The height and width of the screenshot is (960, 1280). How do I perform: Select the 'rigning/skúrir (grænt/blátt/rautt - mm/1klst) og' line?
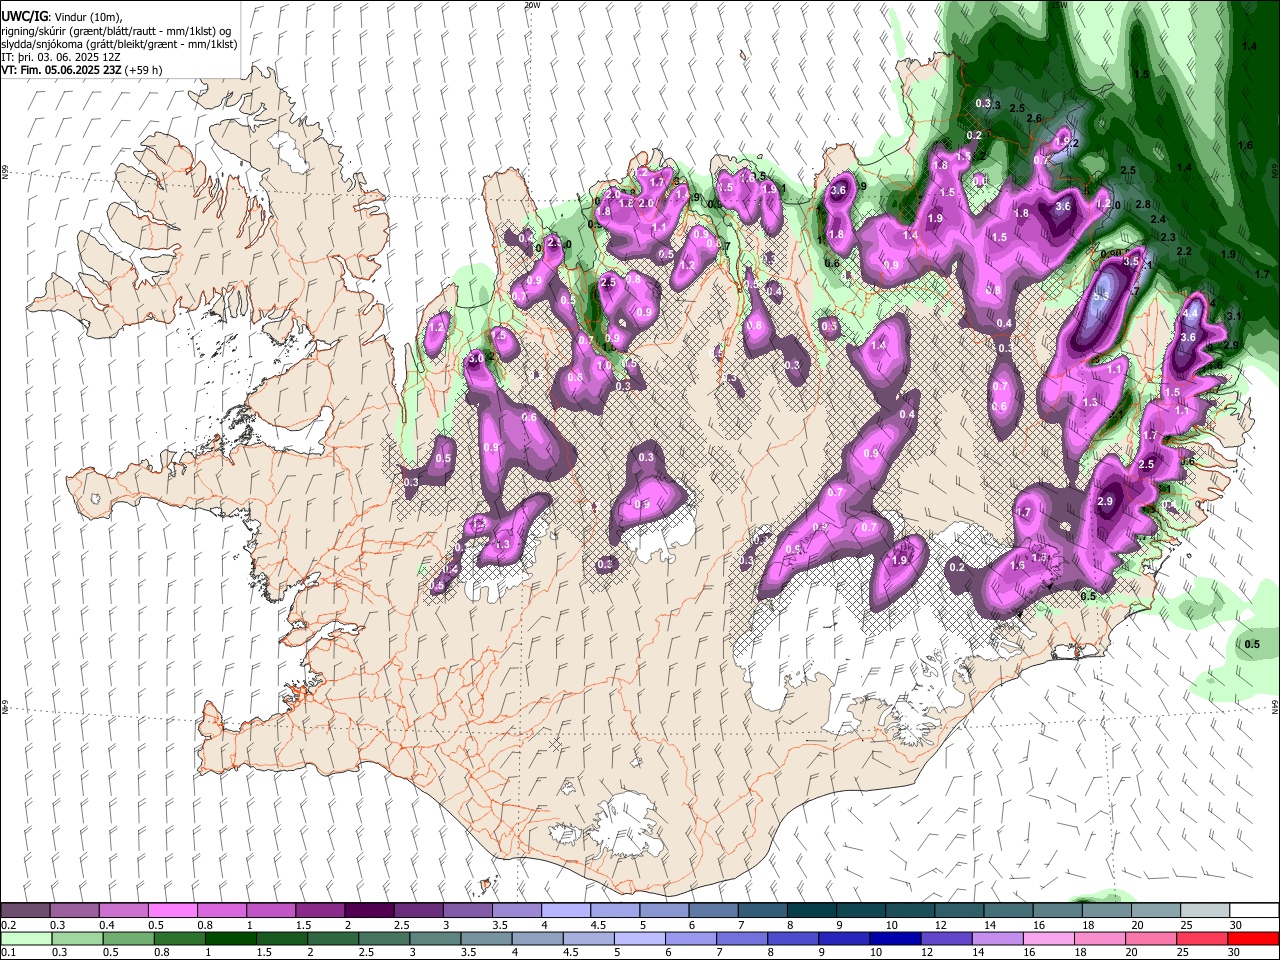[116, 31]
